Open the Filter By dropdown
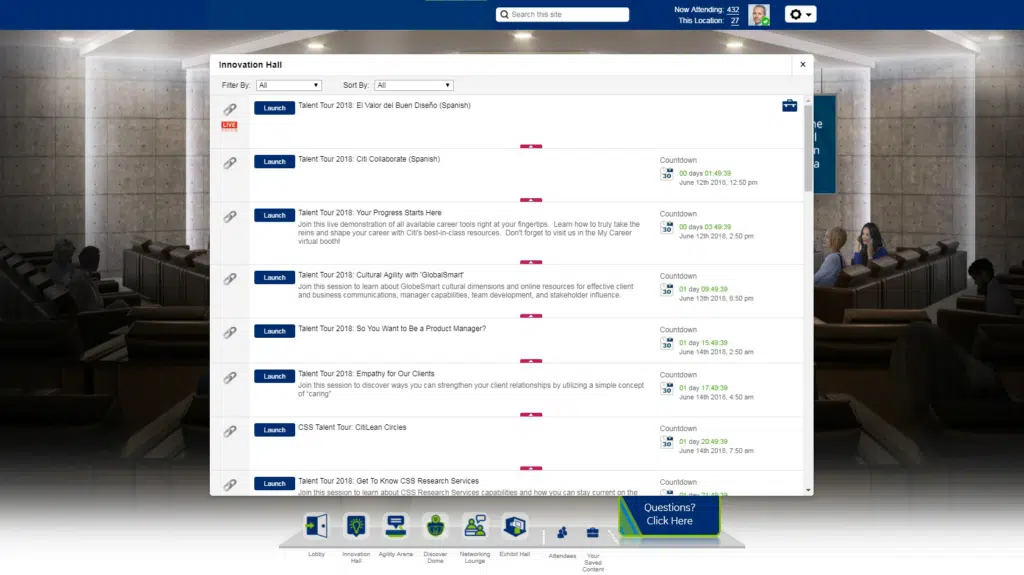 [289, 85]
